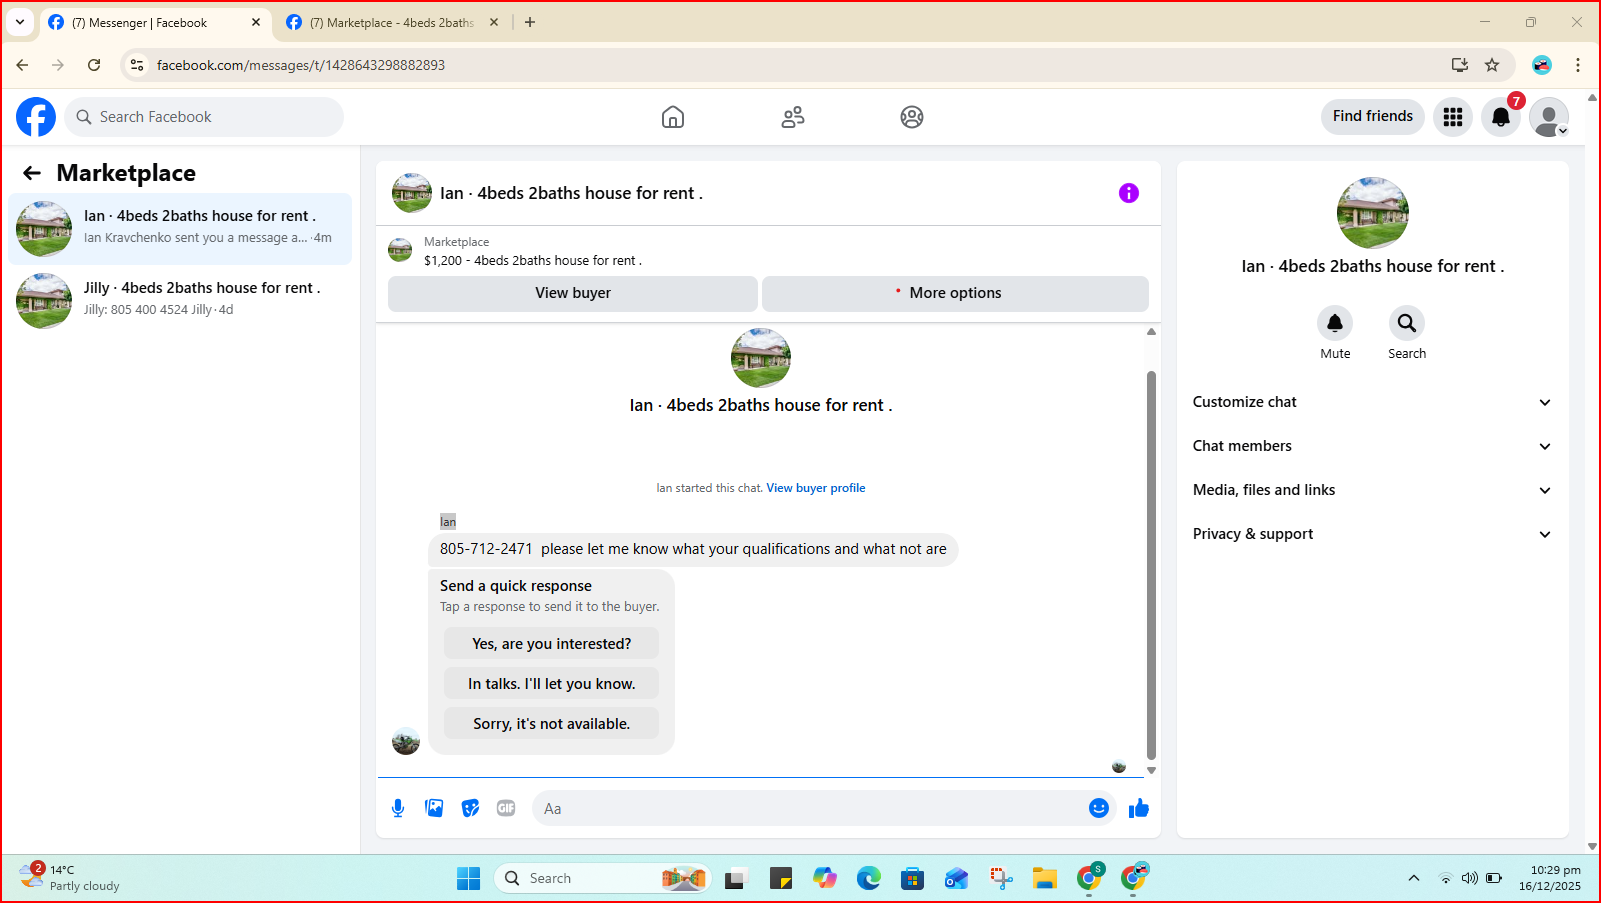Click the Facebook logo
Screen dimensions: 1601x903
pyautogui.click(x=36, y=117)
